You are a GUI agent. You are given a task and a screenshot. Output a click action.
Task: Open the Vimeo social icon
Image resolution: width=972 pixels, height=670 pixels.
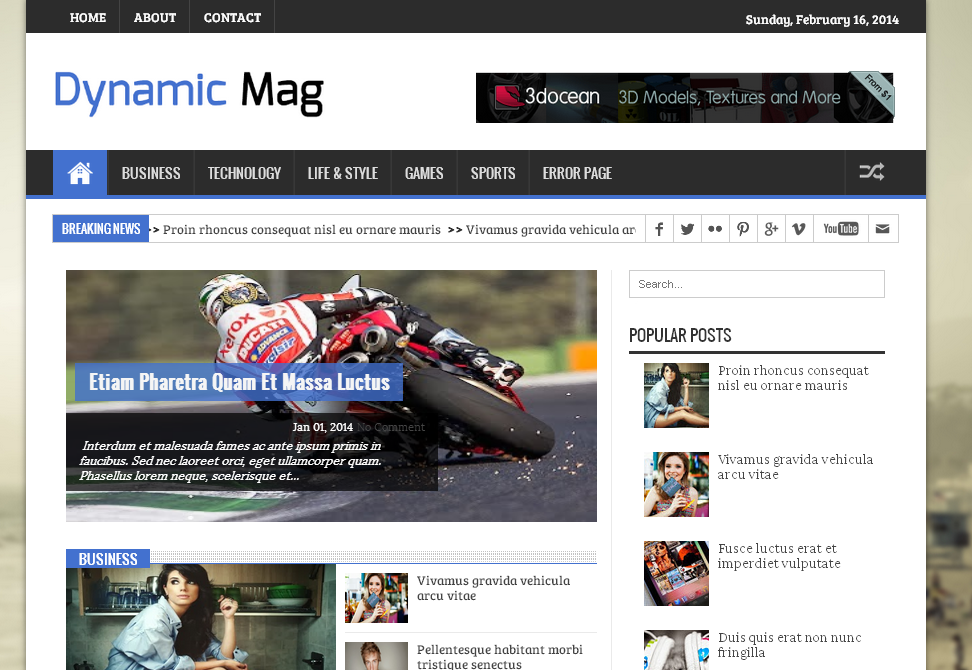(x=799, y=229)
